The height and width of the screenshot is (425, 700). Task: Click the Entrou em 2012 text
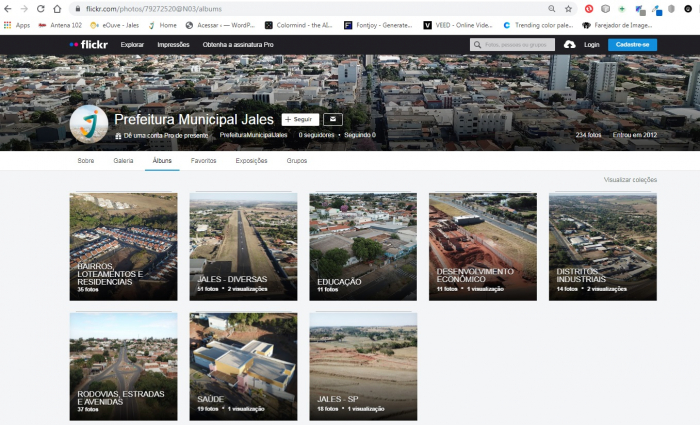[635, 135]
